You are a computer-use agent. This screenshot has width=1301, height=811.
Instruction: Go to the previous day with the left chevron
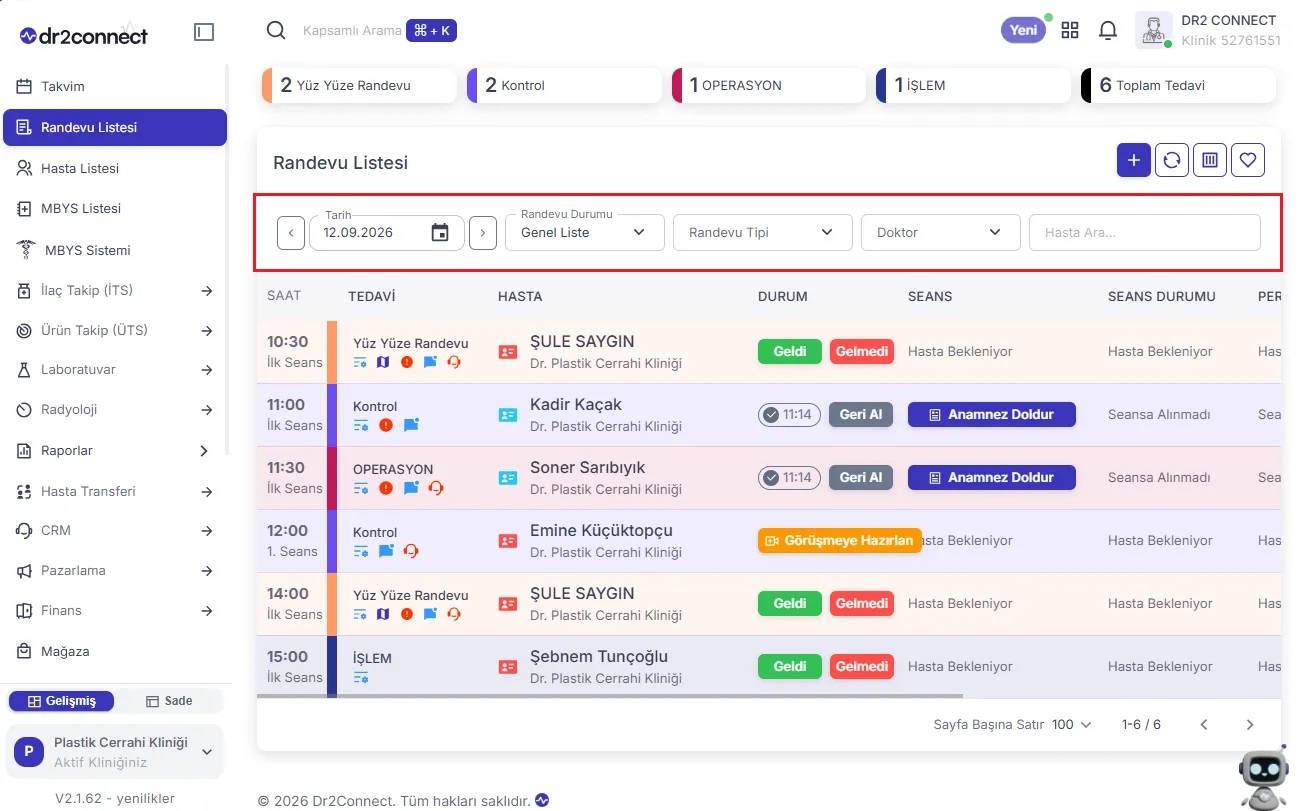pyautogui.click(x=291, y=233)
